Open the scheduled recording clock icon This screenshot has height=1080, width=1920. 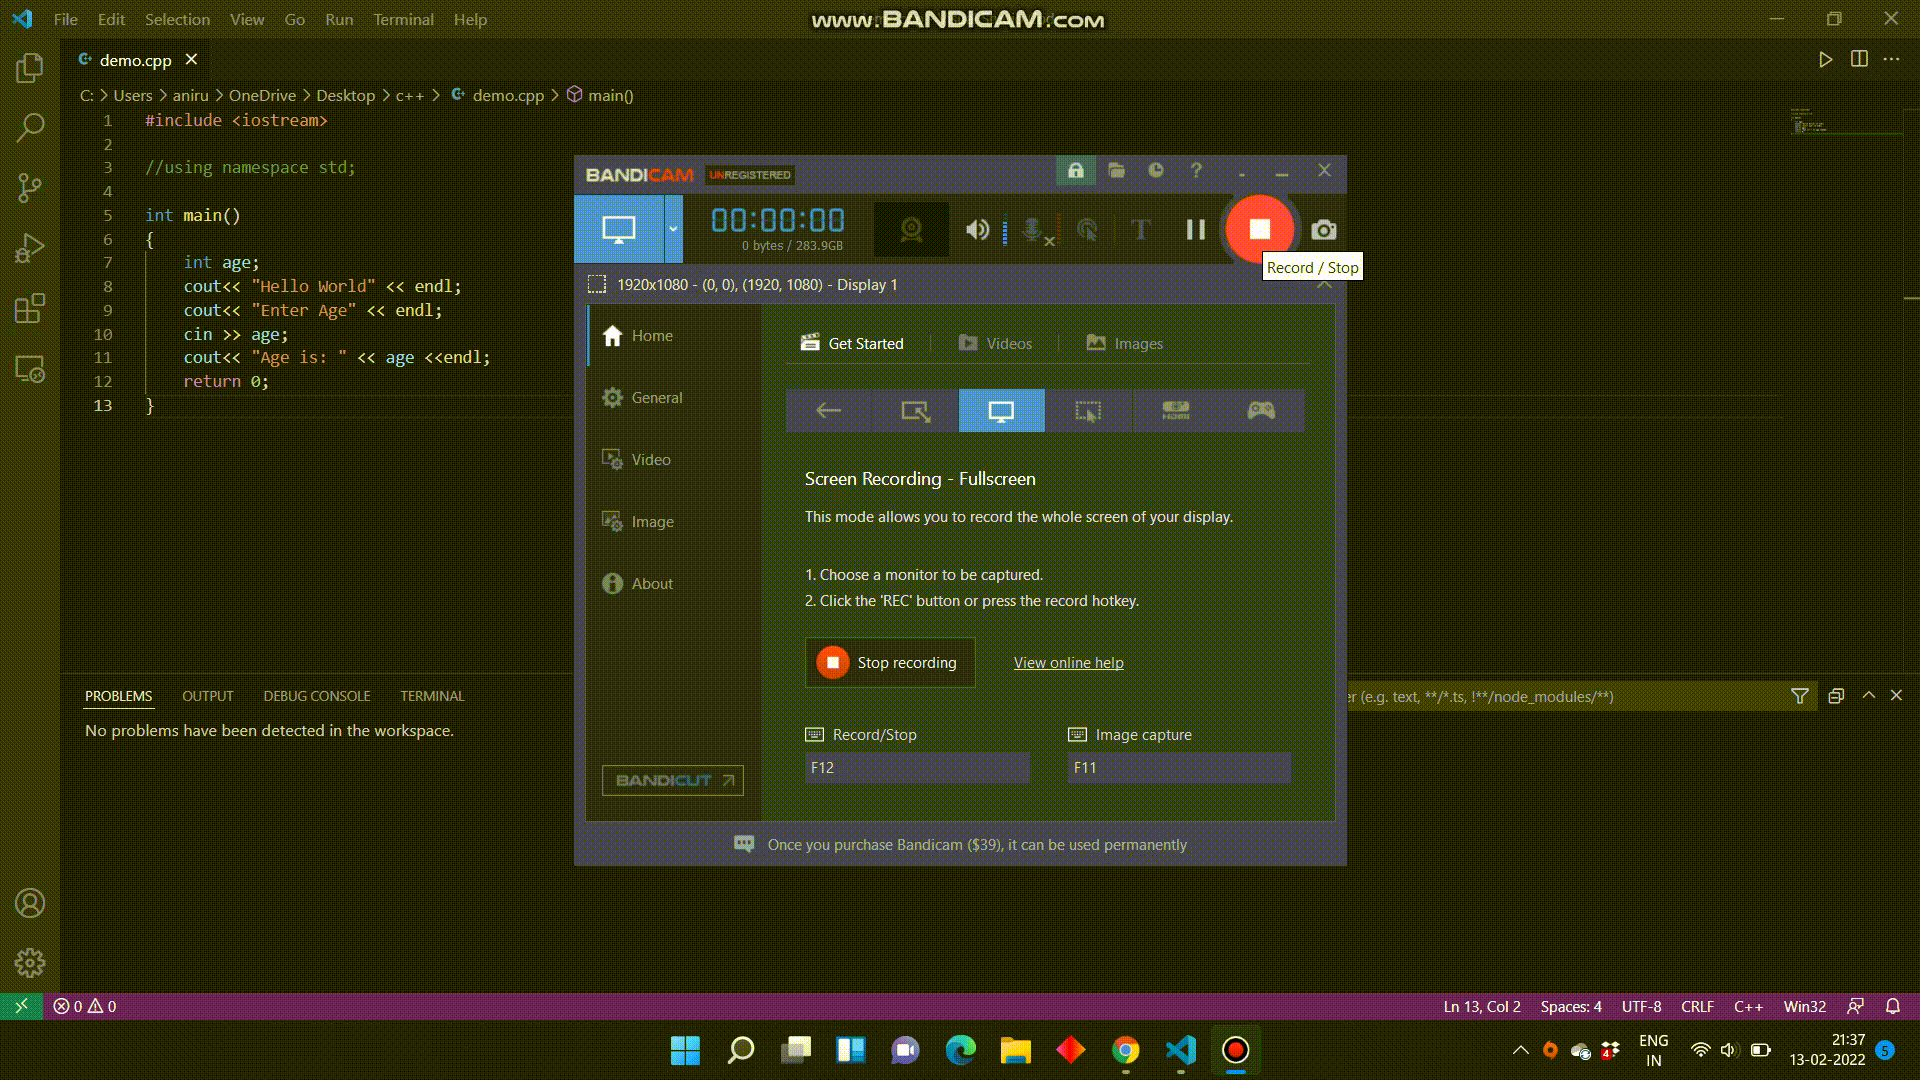pyautogui.click(x=1156, y=171)
